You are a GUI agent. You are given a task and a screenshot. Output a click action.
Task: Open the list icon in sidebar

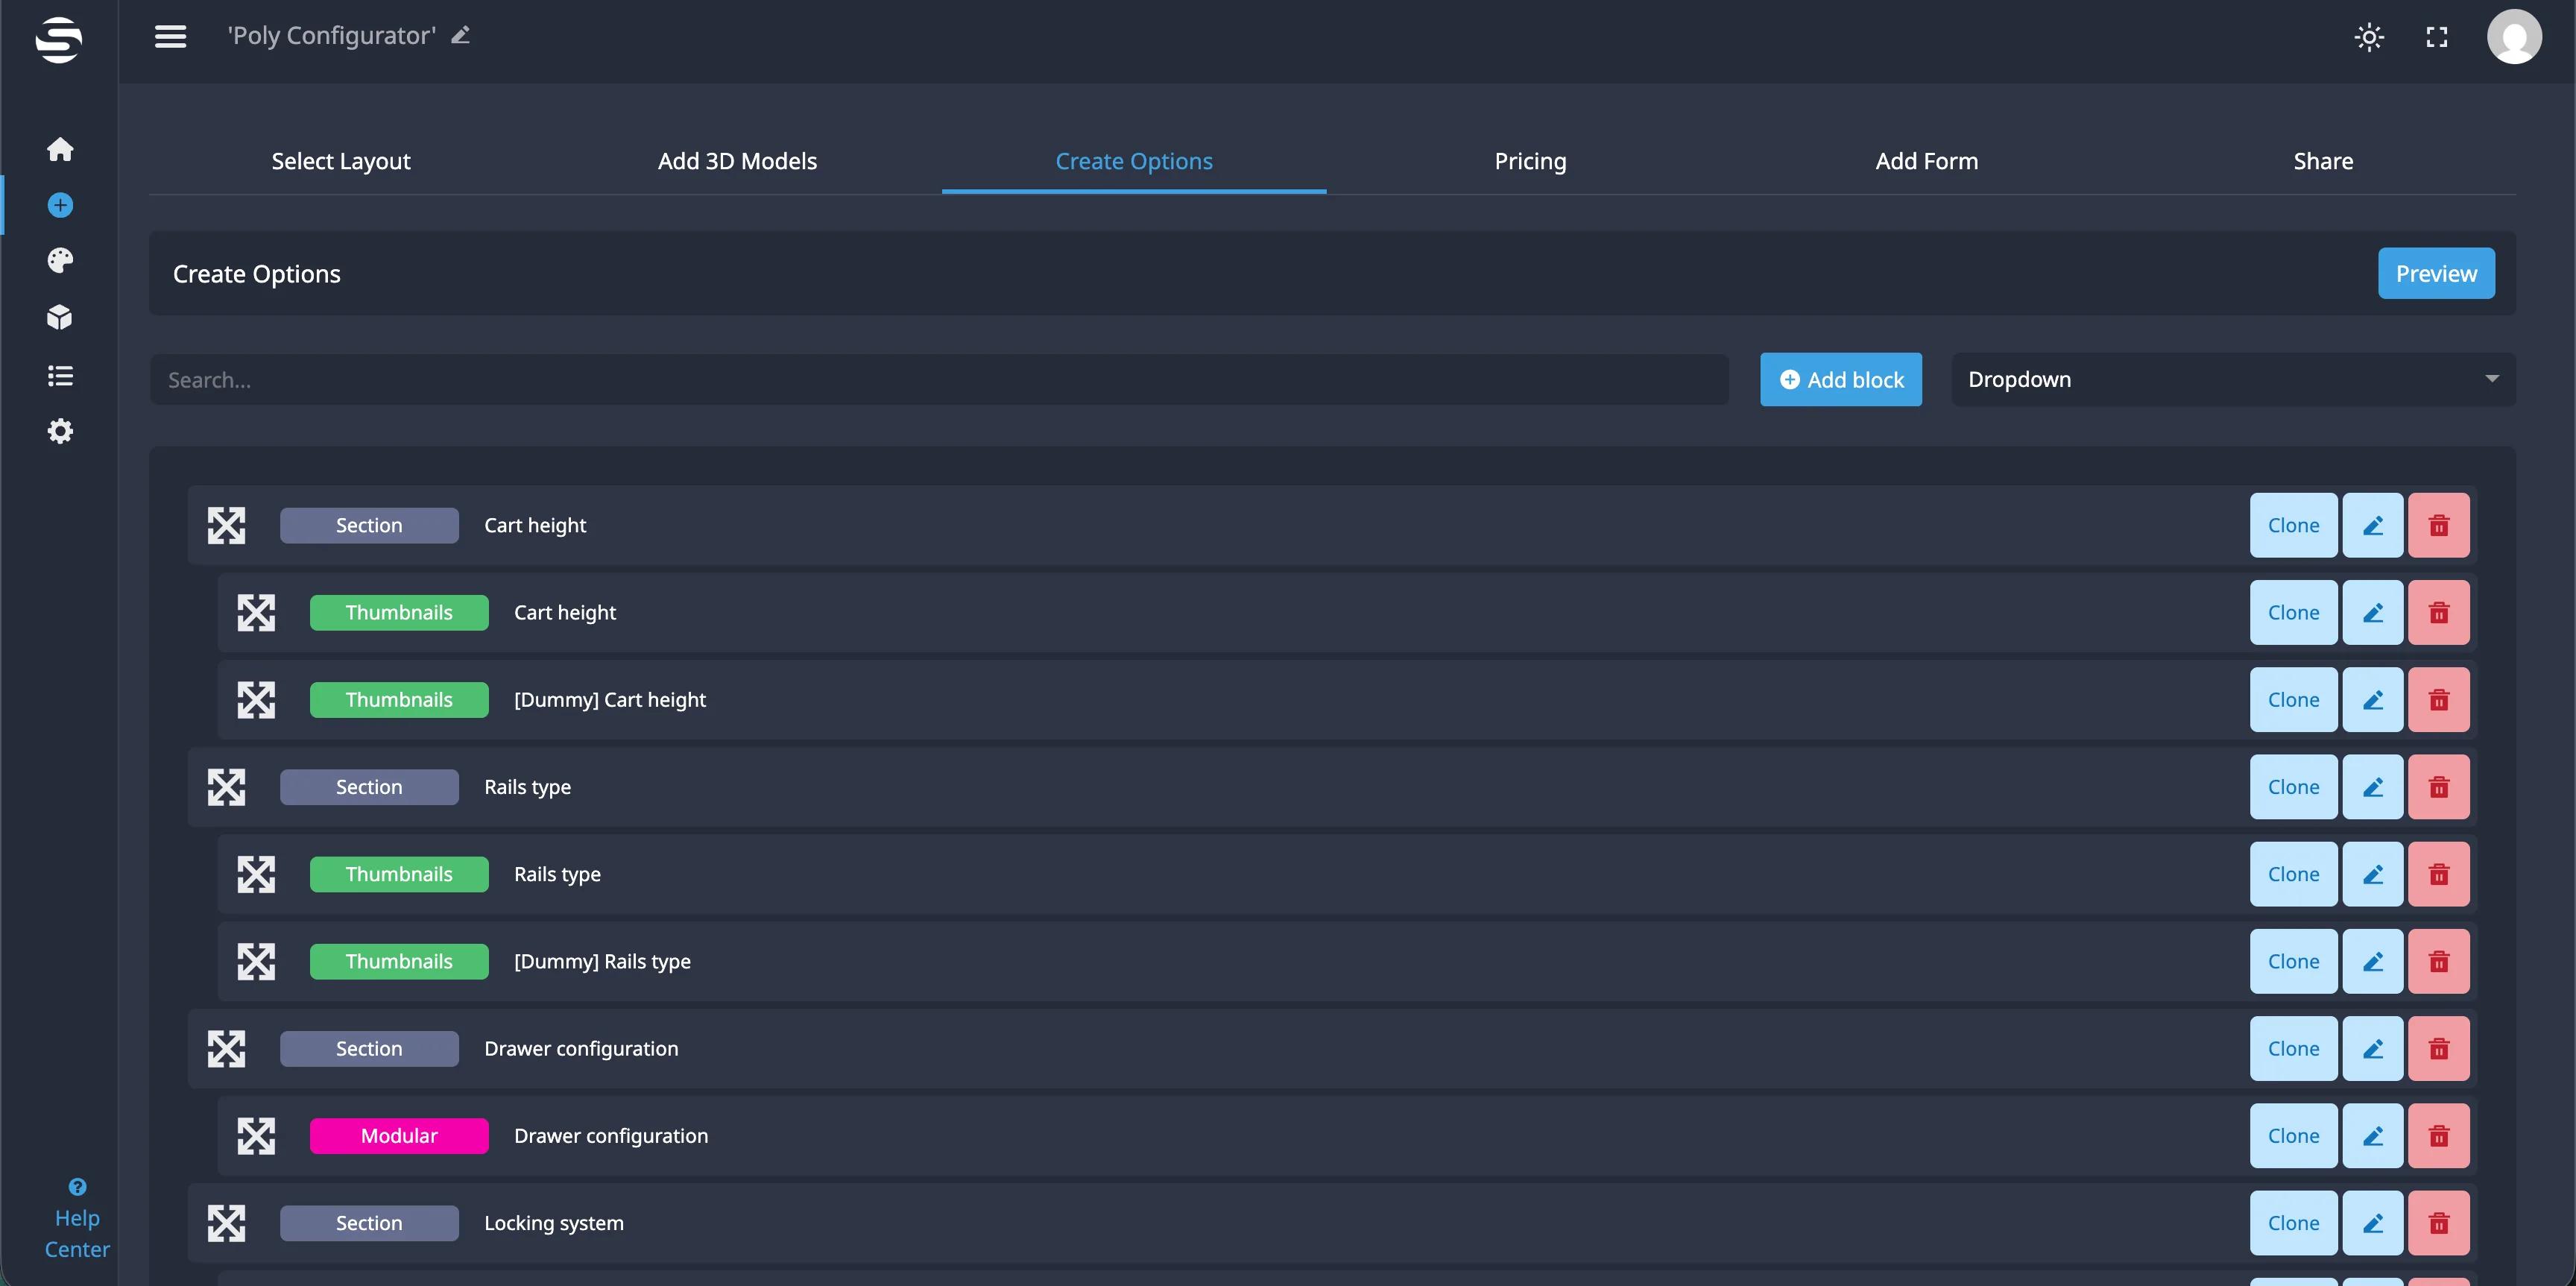60,375
